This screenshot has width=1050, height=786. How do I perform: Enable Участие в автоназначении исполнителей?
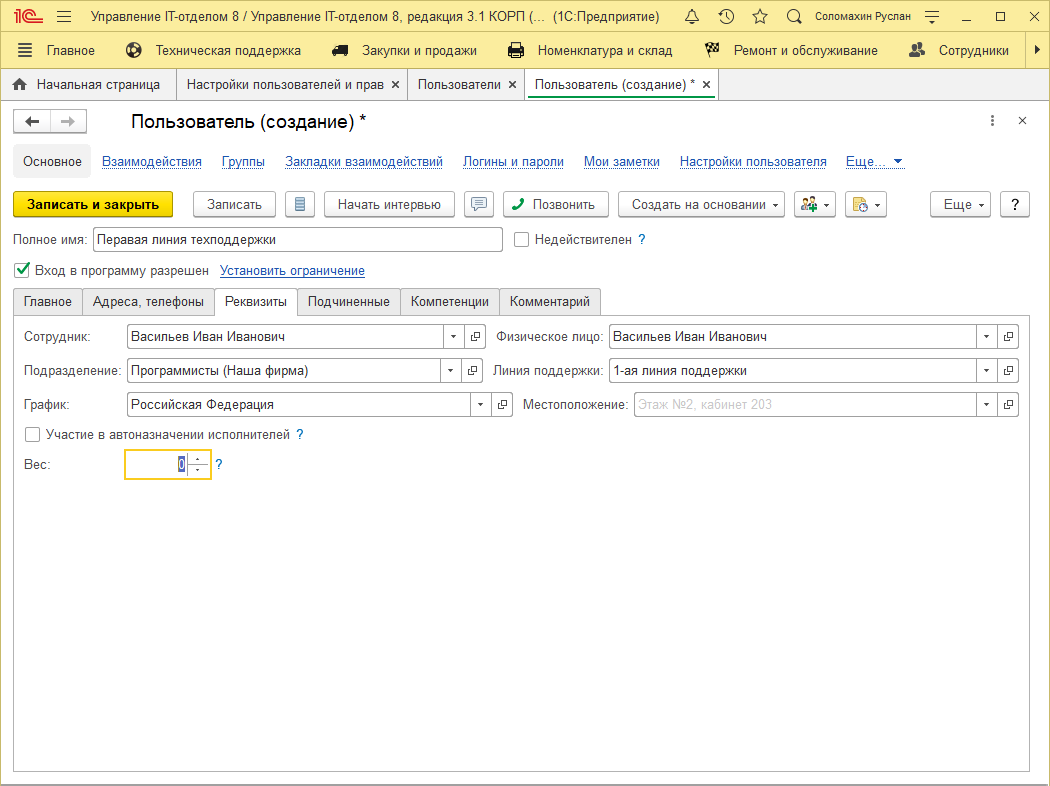33,435
